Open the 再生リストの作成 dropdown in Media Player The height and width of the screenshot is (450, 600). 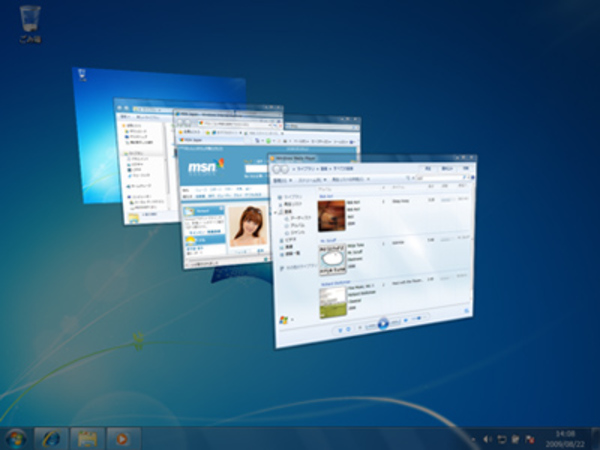pyautogui.click(x=350, y=179)
